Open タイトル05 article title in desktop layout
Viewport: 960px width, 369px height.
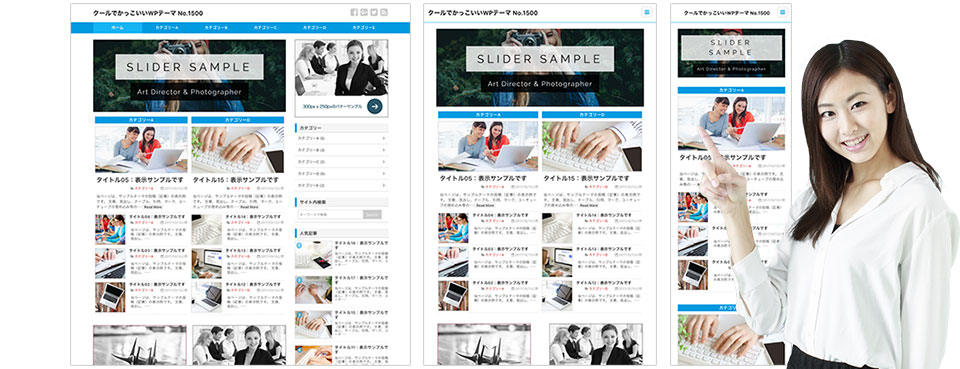pyautogui.click(x=140, y=181)
